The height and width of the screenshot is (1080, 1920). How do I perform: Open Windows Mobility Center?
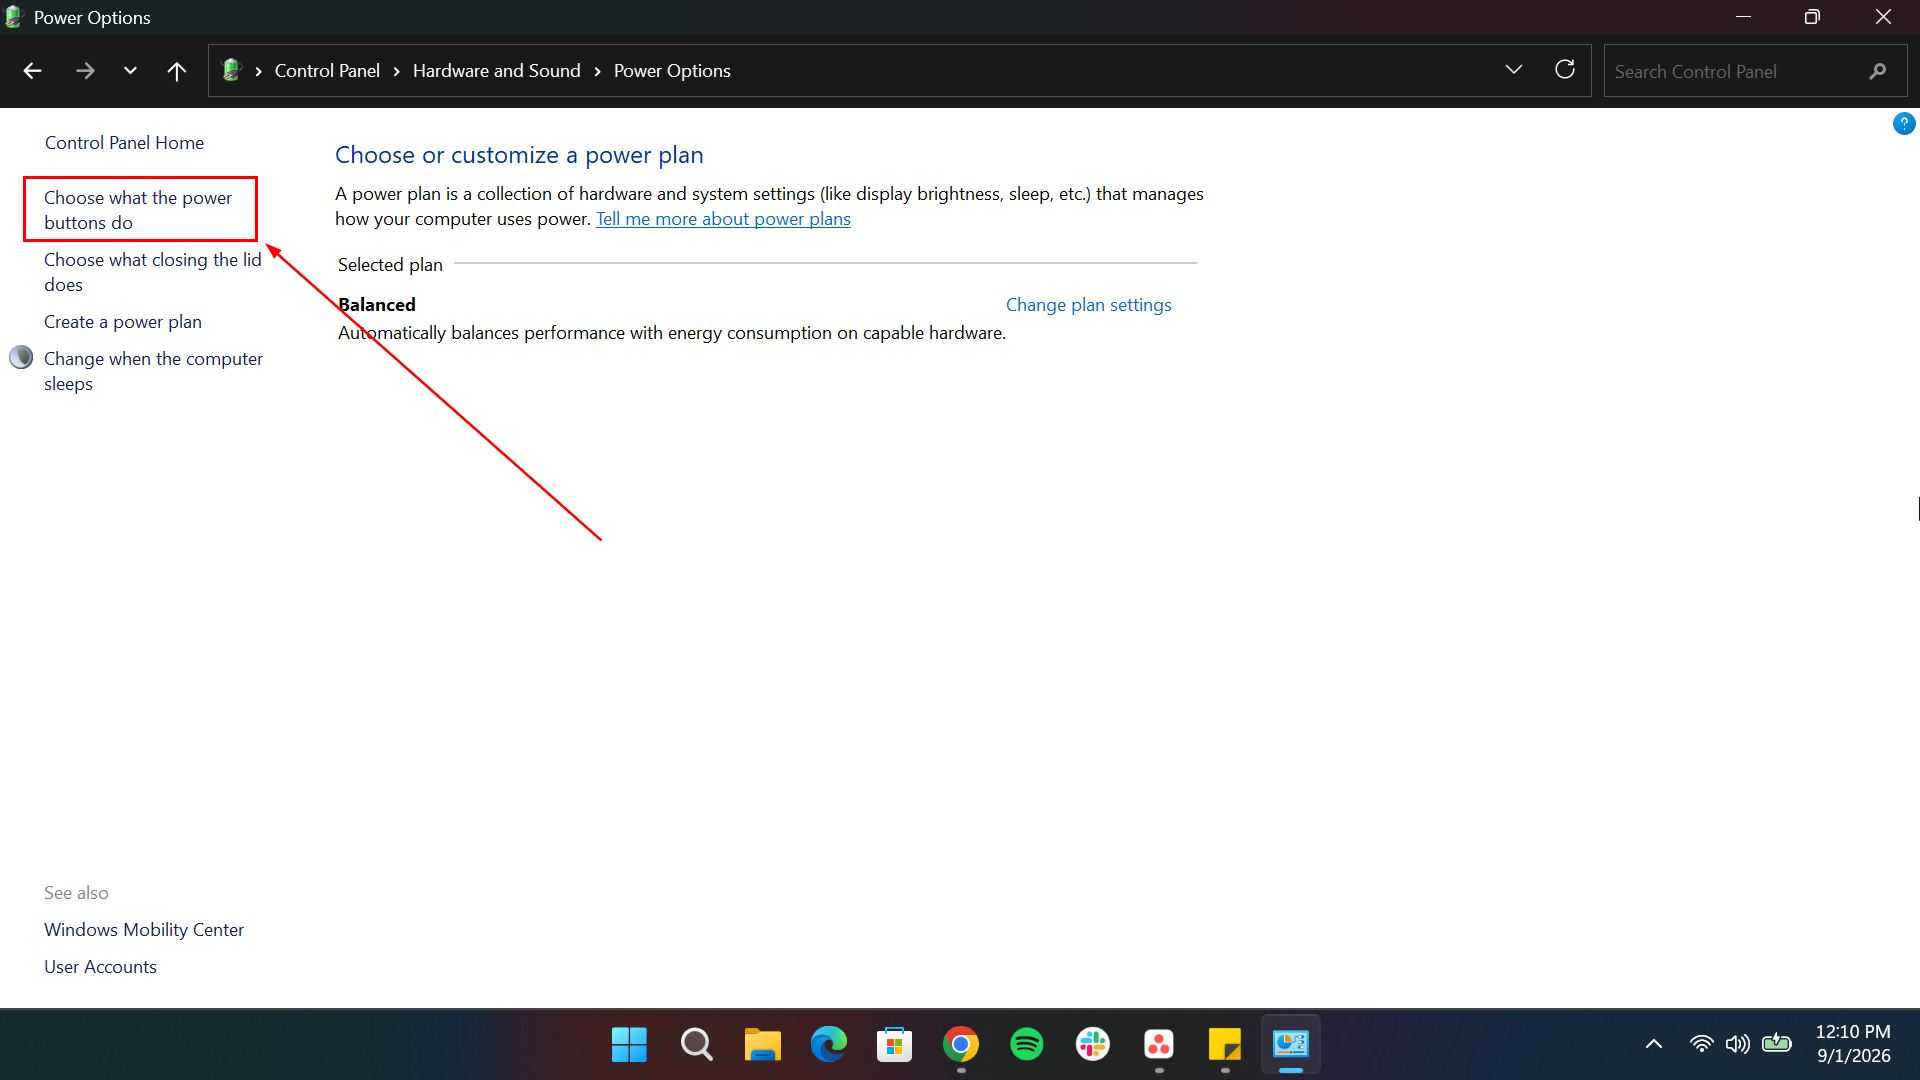(x=144, y=930)
